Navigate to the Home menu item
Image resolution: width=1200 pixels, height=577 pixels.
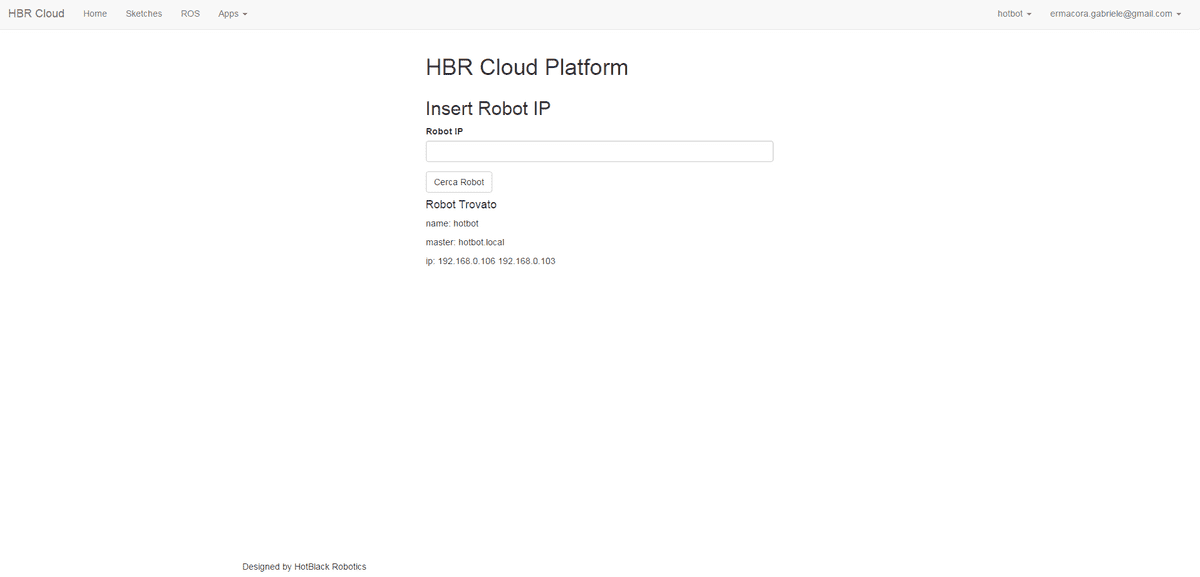point(95,13)
